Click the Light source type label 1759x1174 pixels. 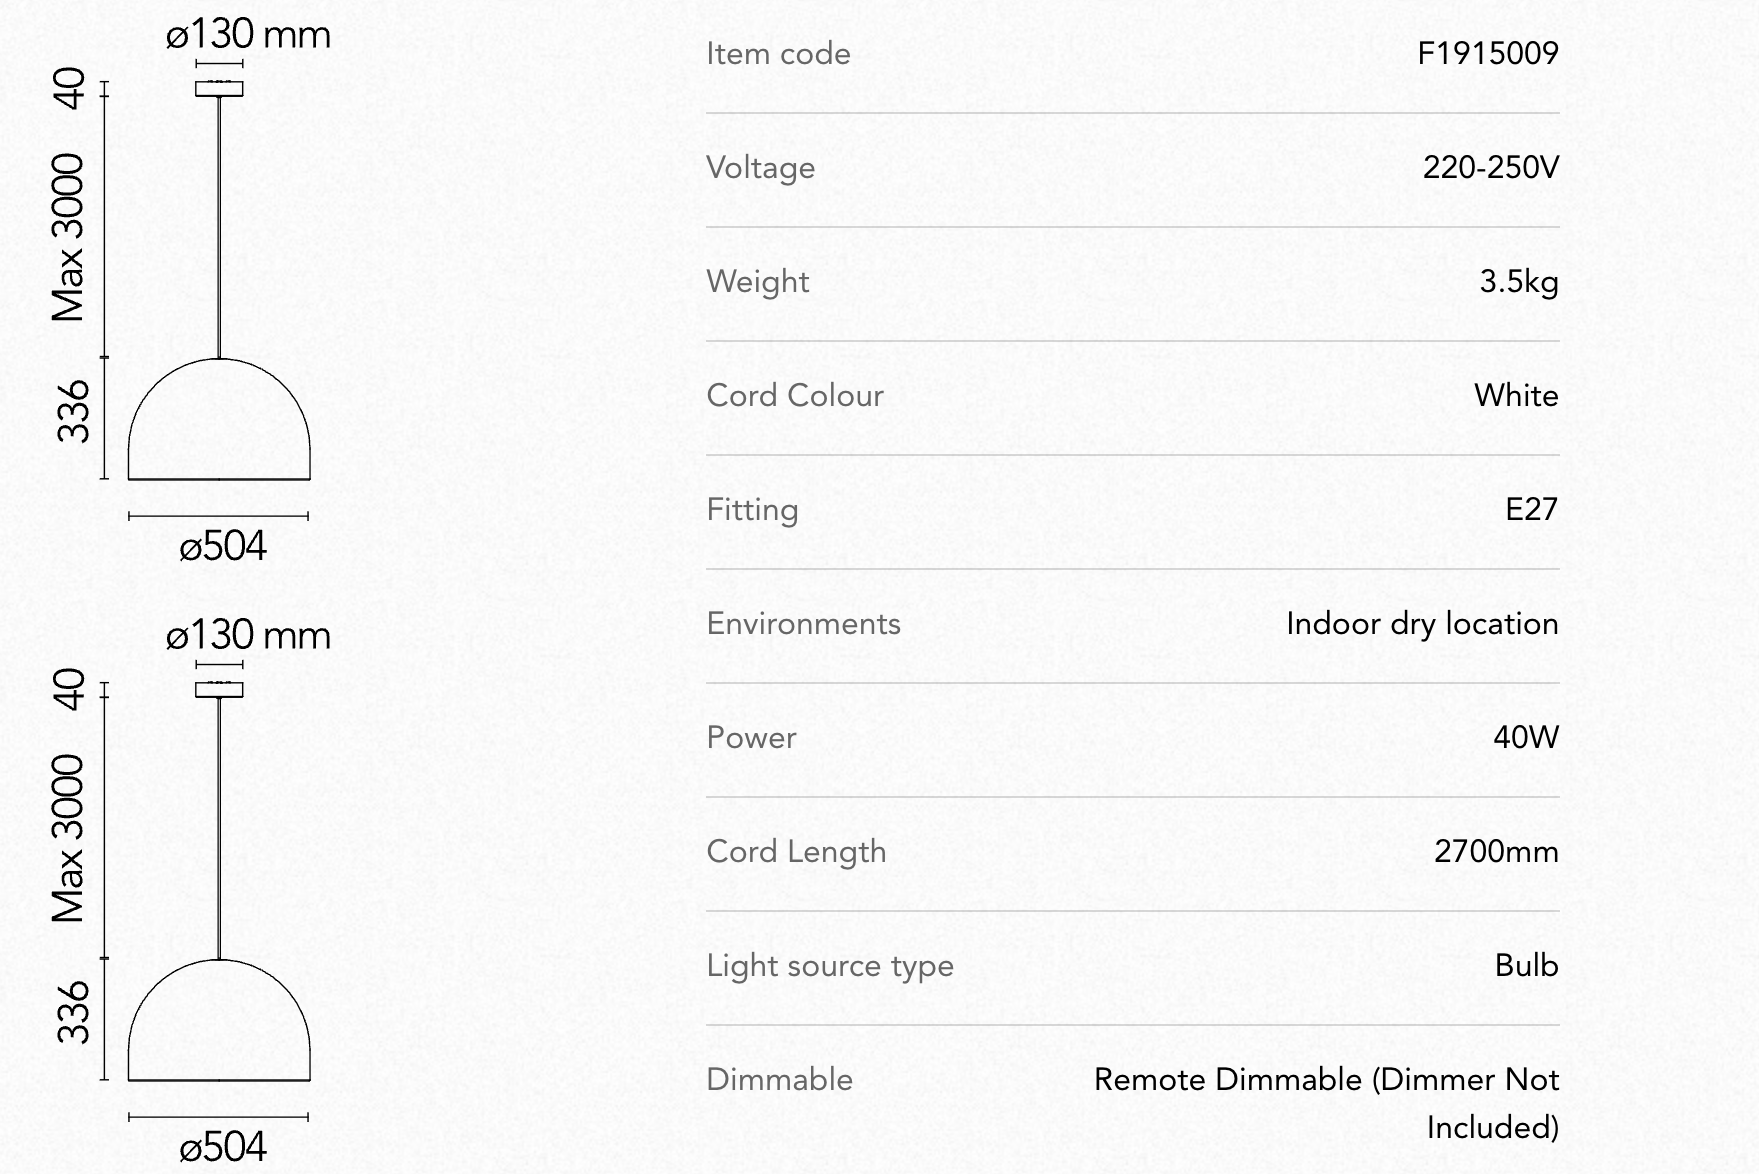coord(830,966)
